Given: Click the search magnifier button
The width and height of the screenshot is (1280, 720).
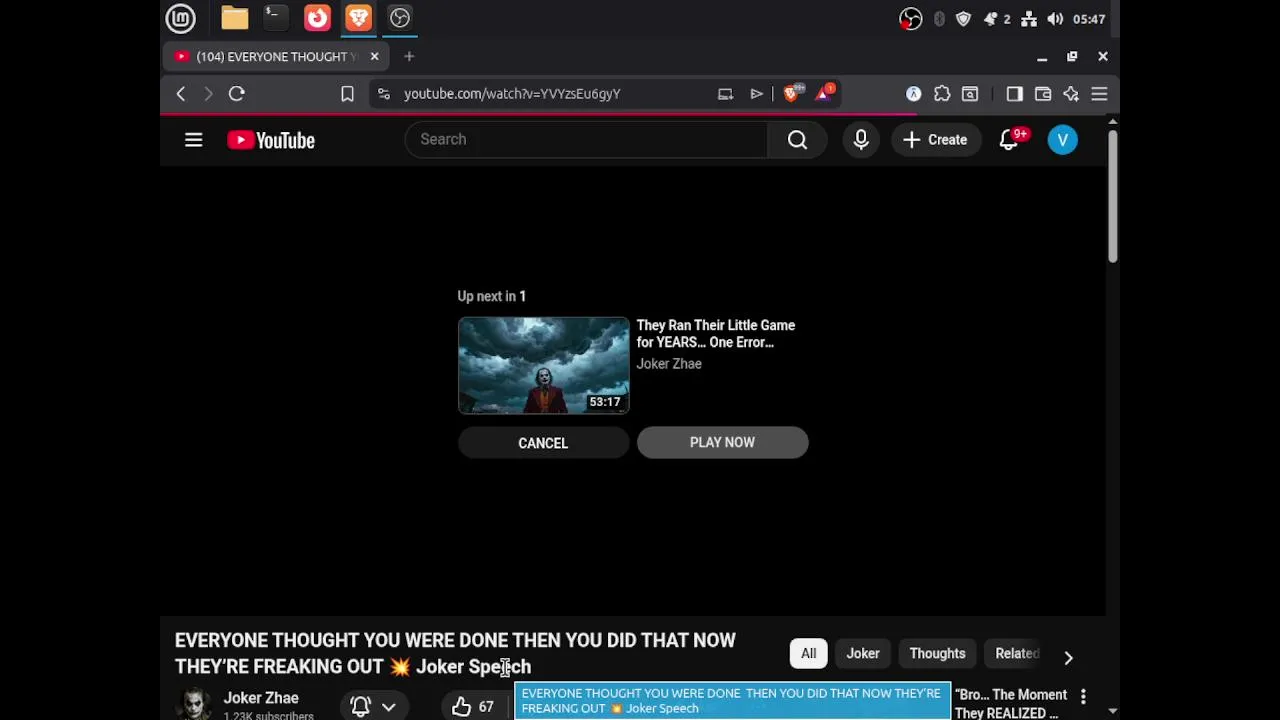Looking at the screenshot, I should point(797,140).
